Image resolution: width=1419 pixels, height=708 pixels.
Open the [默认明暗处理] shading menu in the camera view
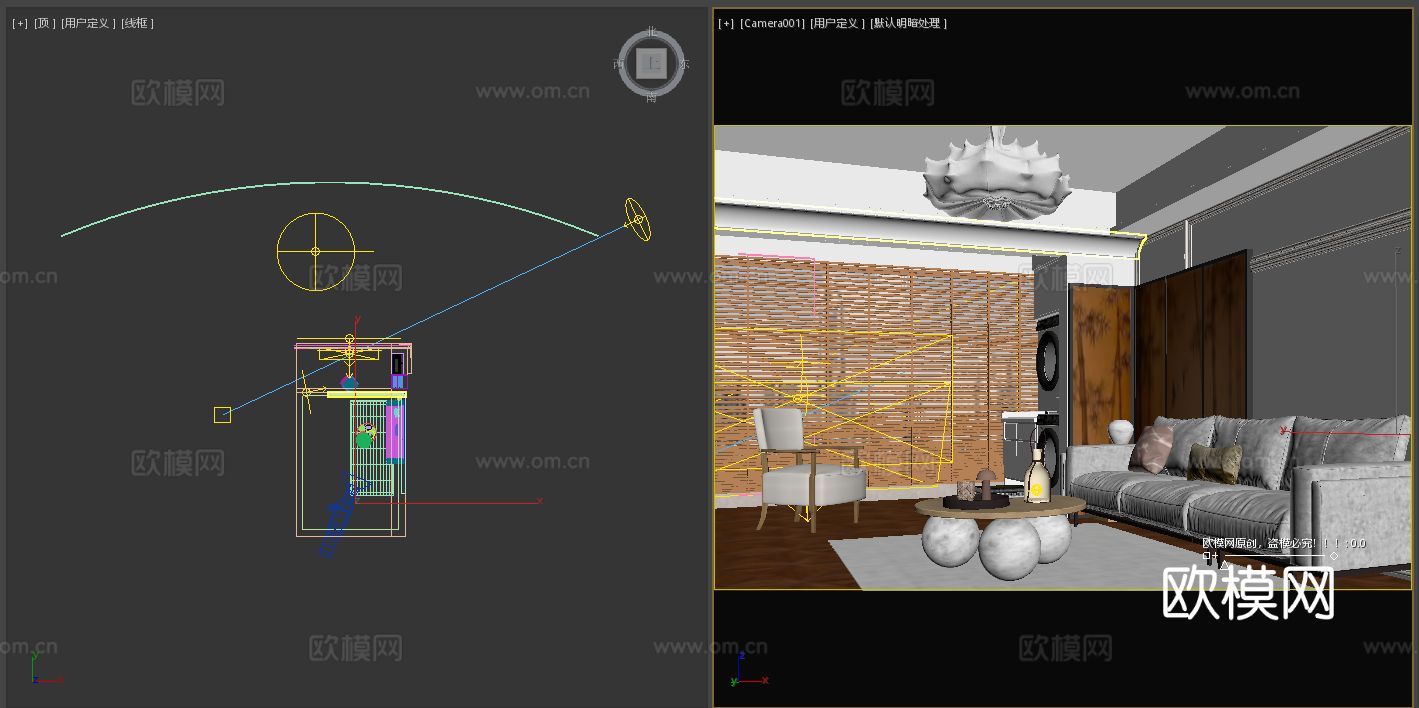[x=905, y=23]
